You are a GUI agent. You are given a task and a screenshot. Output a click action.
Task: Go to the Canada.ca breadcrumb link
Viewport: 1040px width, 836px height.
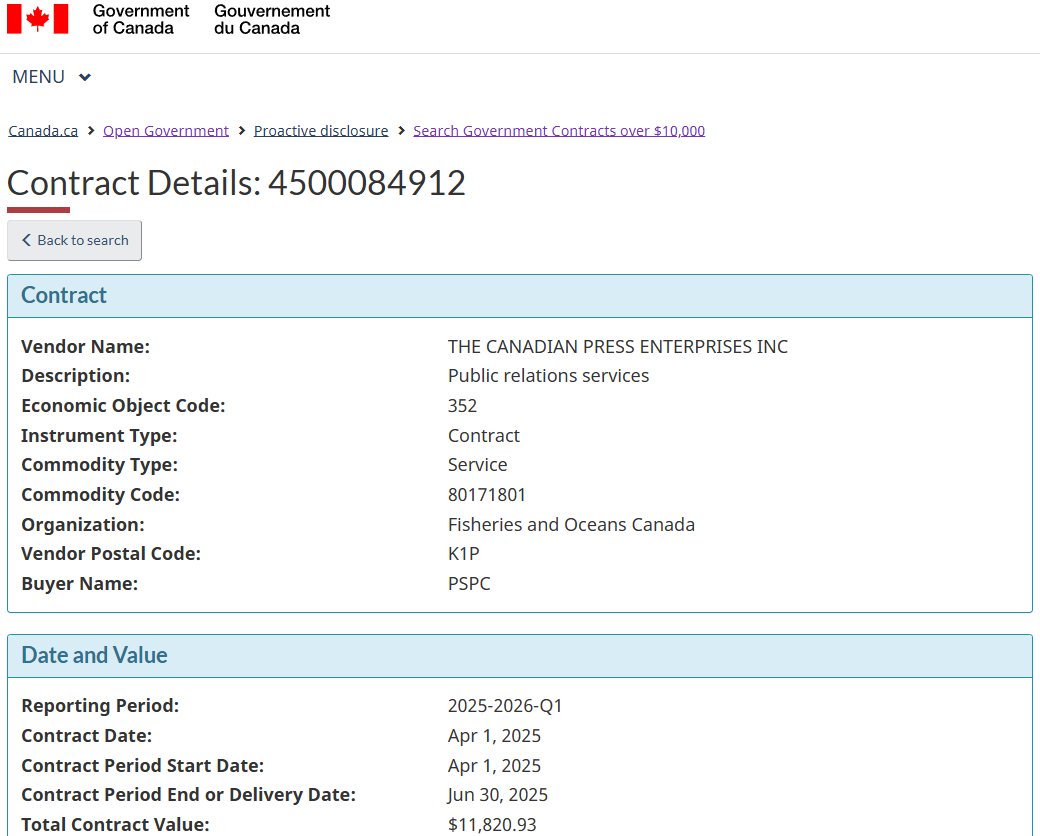point(43,131)
